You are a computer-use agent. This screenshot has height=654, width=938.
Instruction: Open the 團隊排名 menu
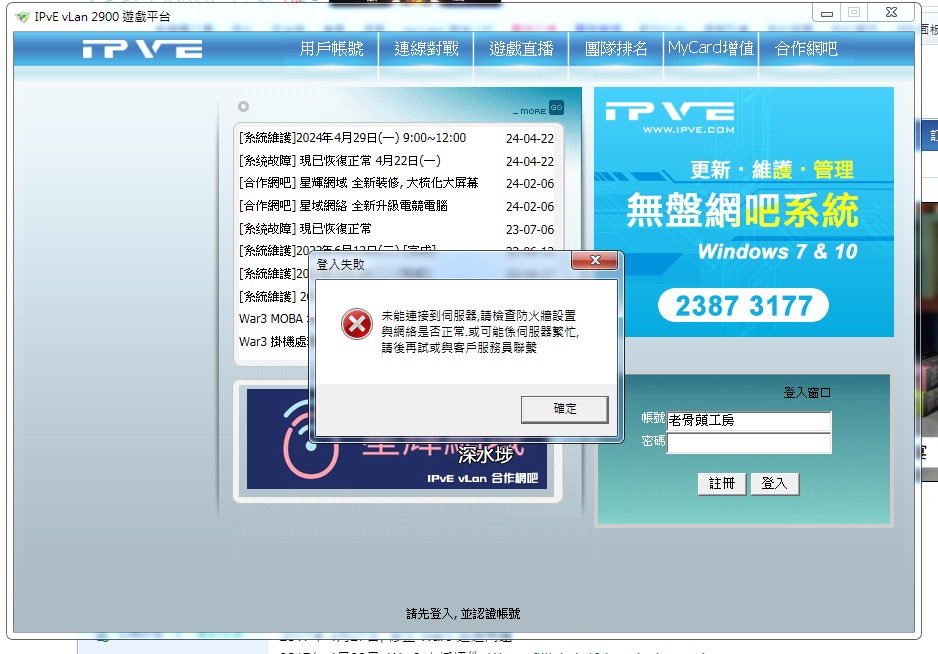(616, 48)
